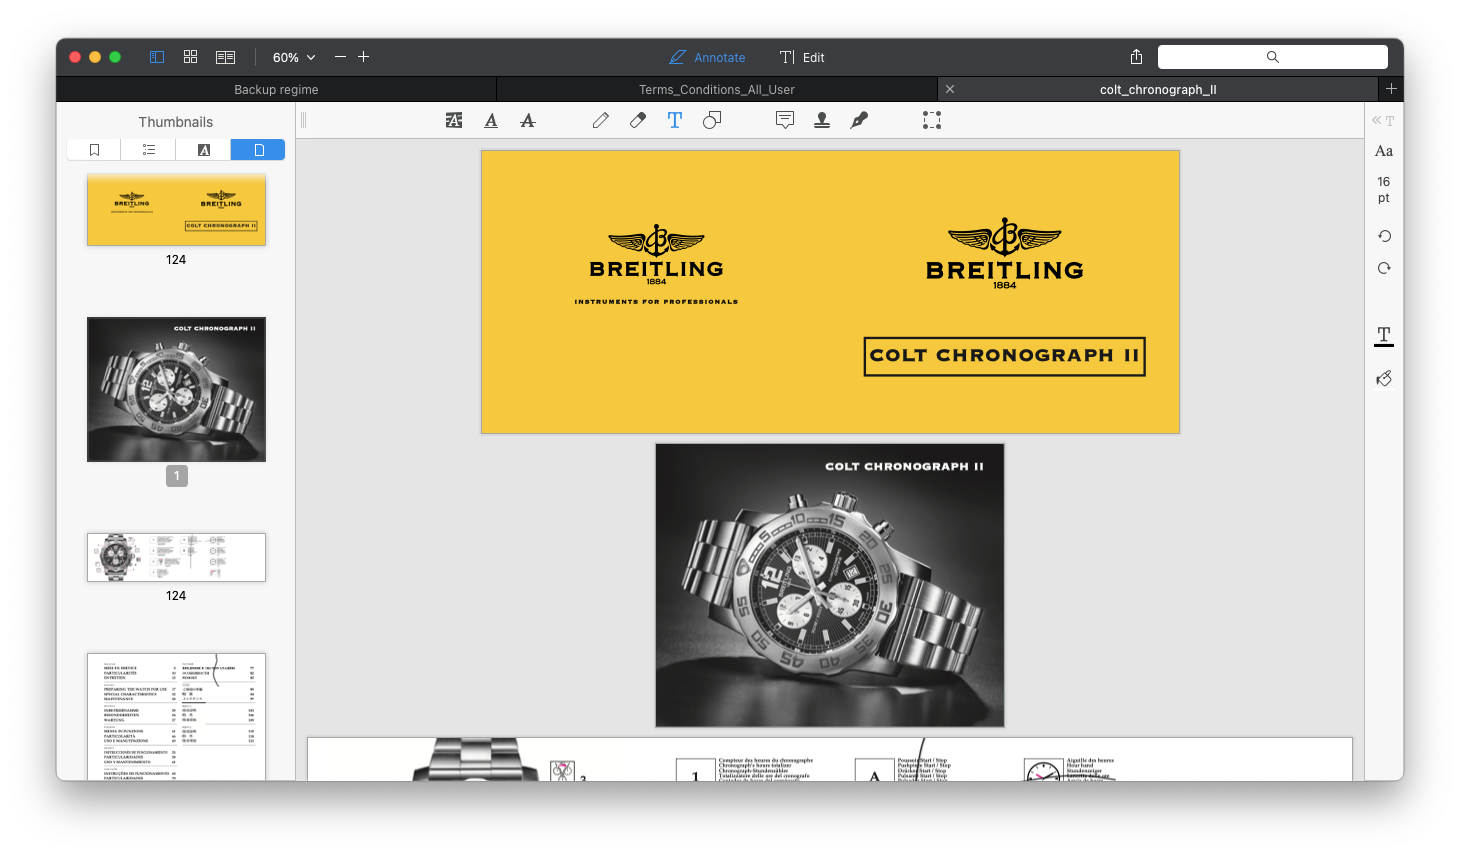Open the fill color picker

point(1384,379)
